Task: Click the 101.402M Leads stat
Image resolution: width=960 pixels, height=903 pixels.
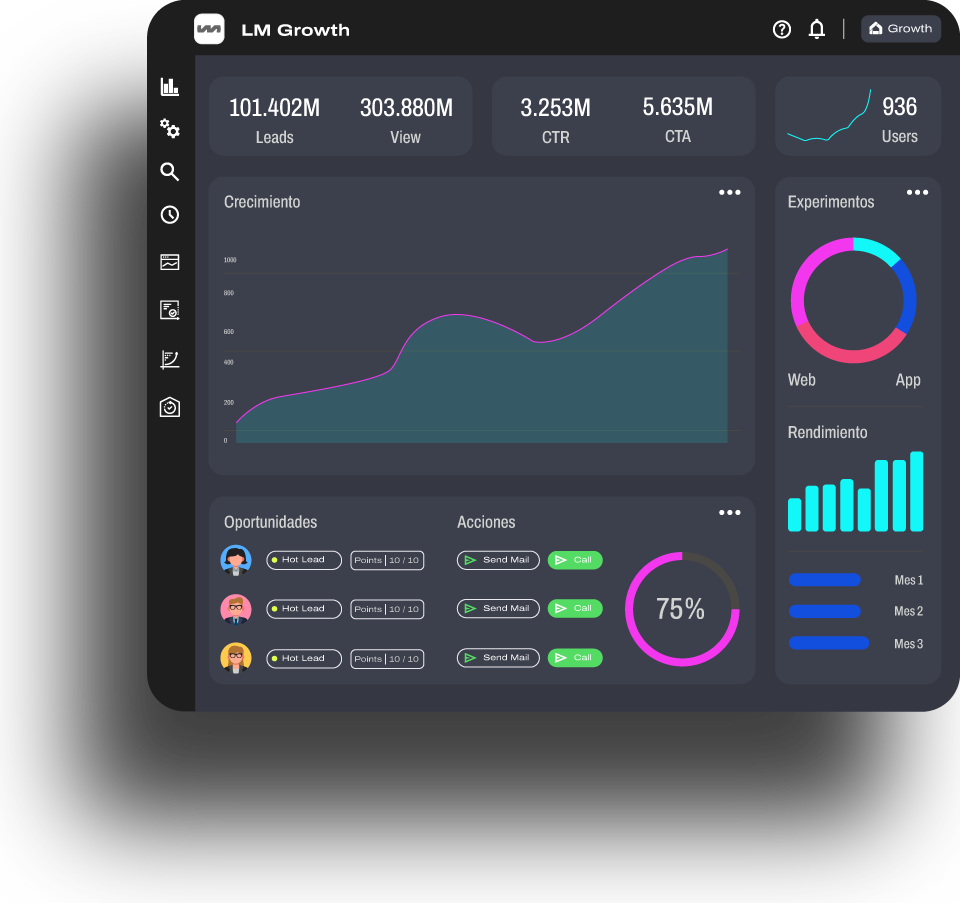Action: [x=274, y=120]
